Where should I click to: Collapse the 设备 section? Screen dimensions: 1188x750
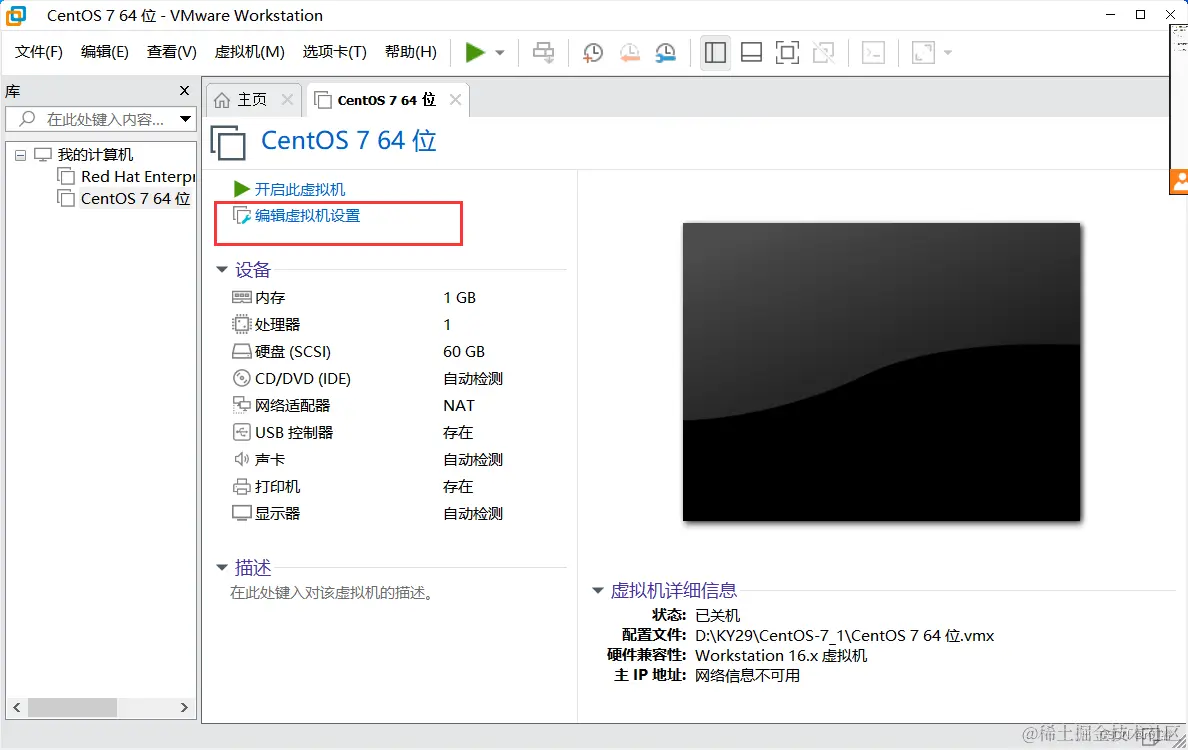tap(221, 270)
